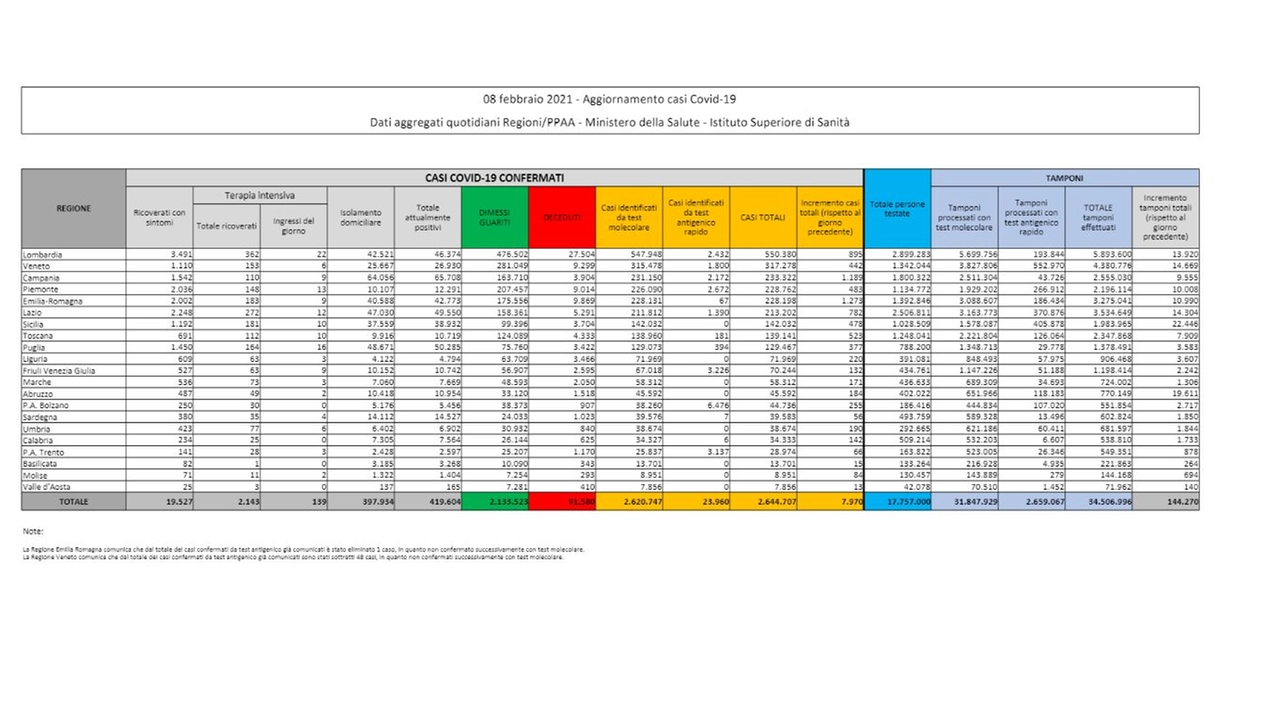Click the 'Incremento tamponi totali' column header
This screenshot has height=720, width=1280.
pyautogui.click(x=1166, y=217)
